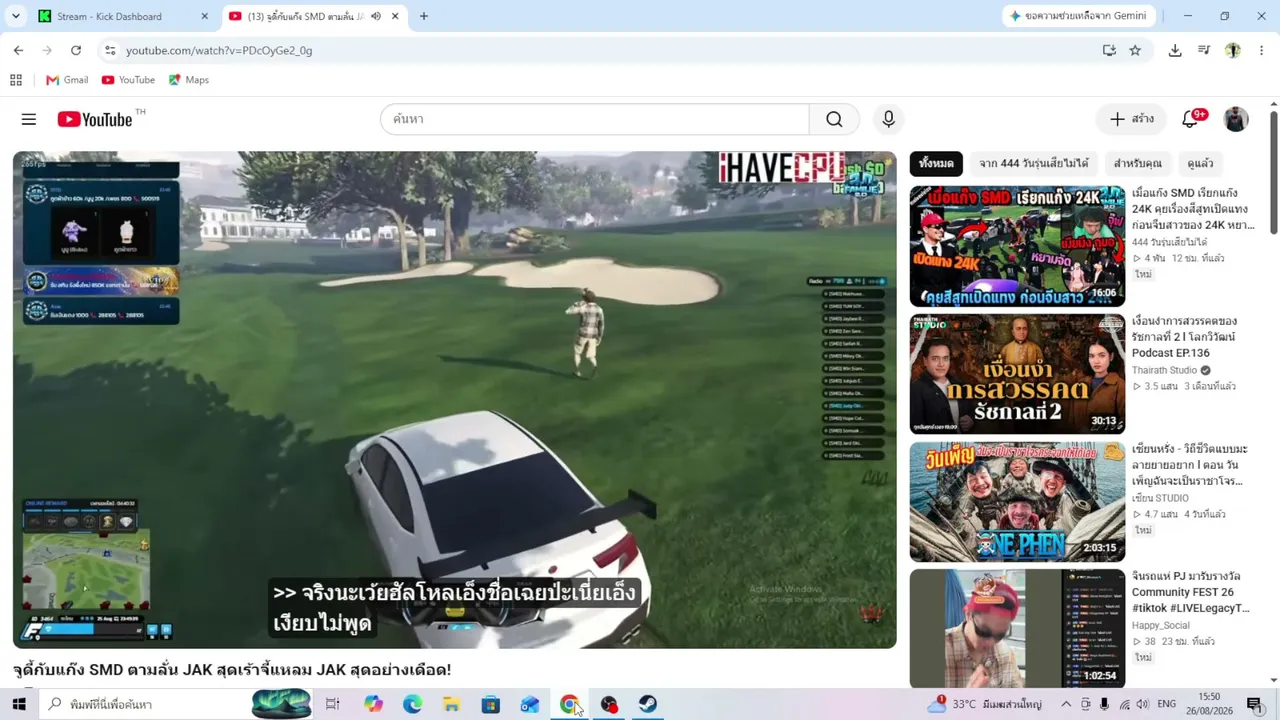Select the ทั้งหมด filter chip
This screenshot has width=1280, height=720.
[x=936, y=163]
